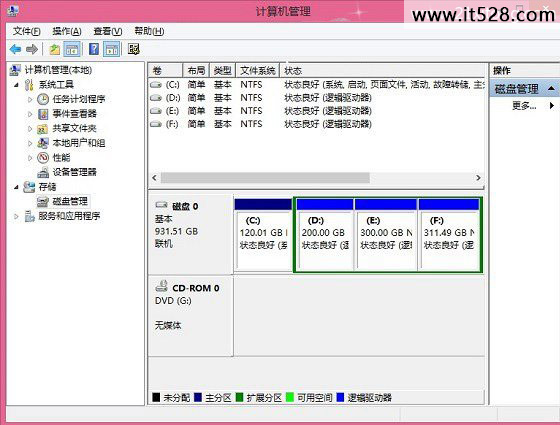
Task: Select the (C:) 120.01 GB partition block
Action: point(263,235)
